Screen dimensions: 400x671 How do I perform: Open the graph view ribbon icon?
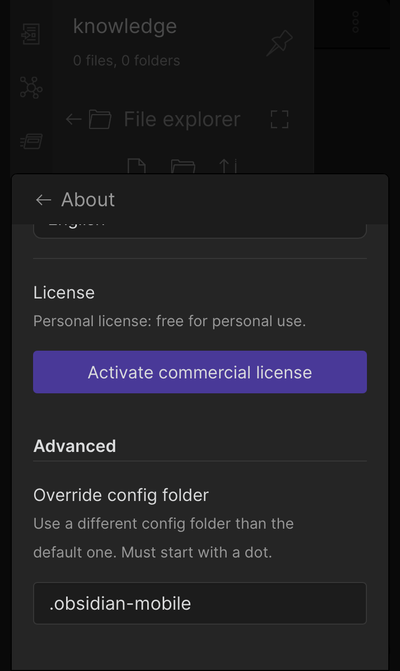31,88
